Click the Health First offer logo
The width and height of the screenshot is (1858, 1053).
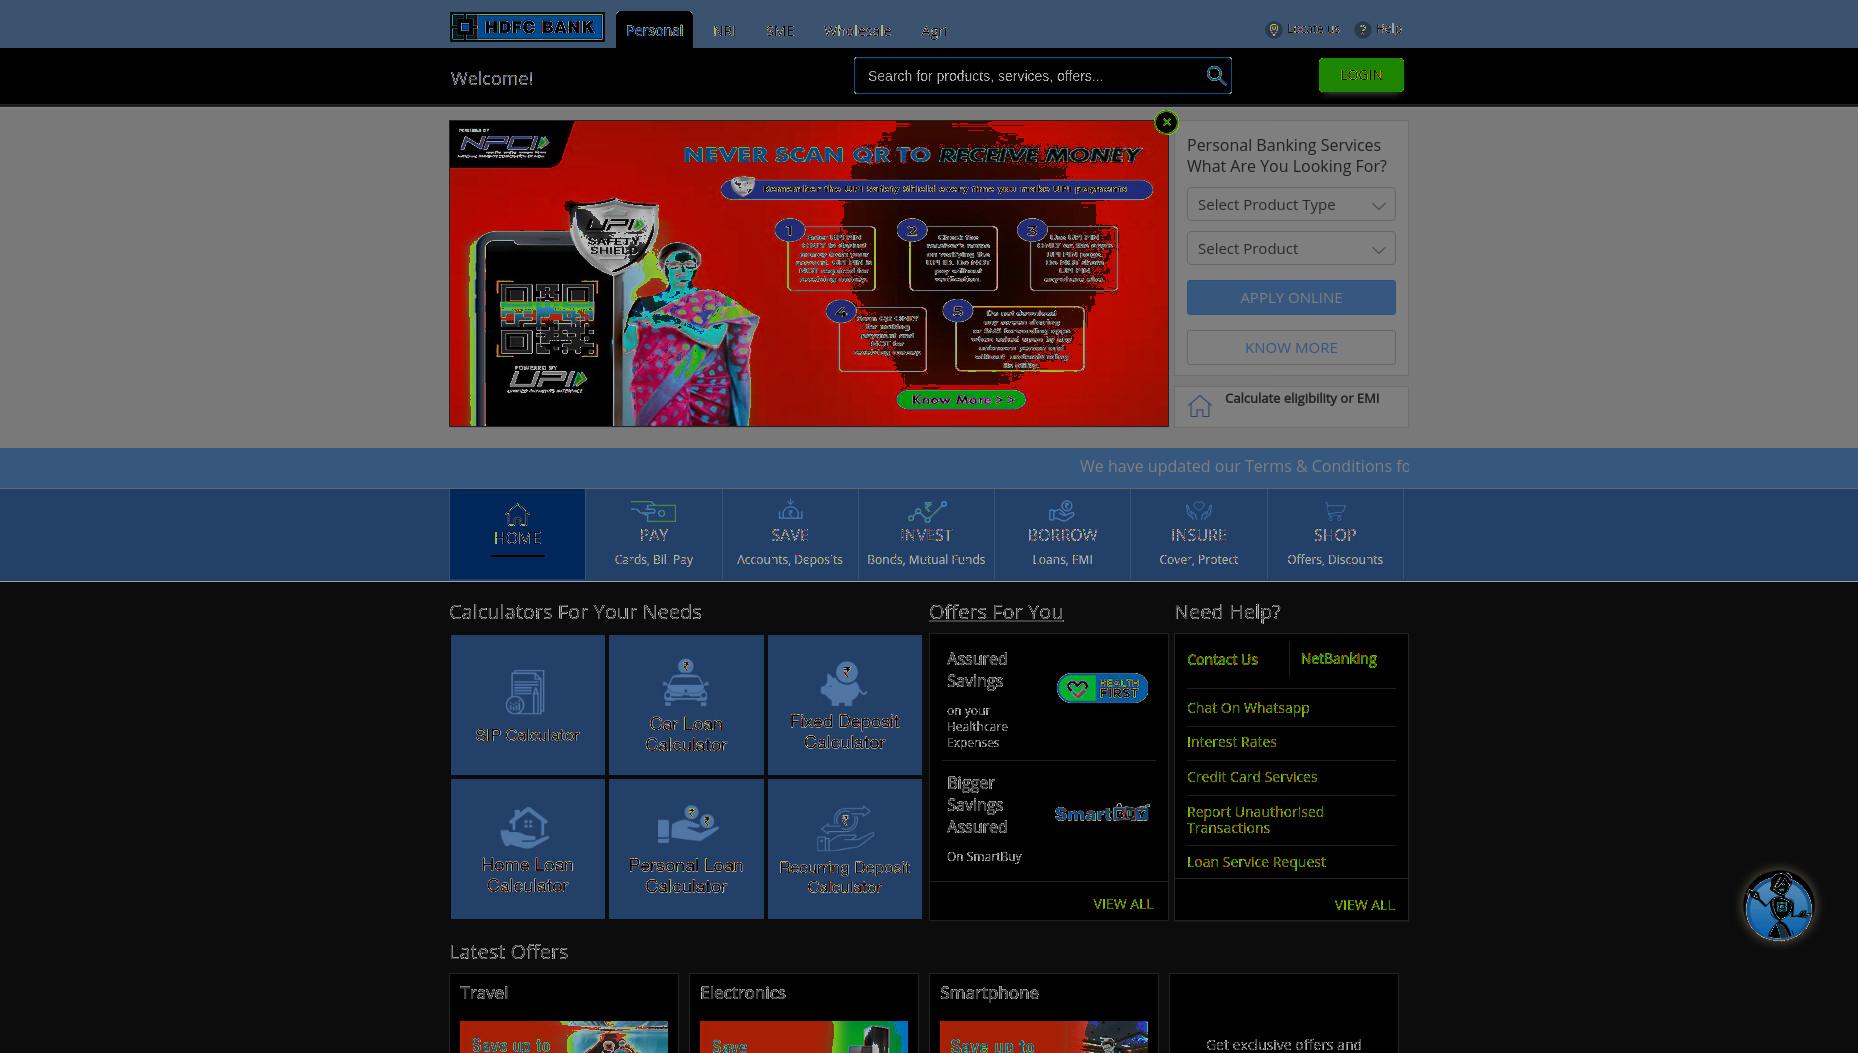click(x=1102, y=688)
